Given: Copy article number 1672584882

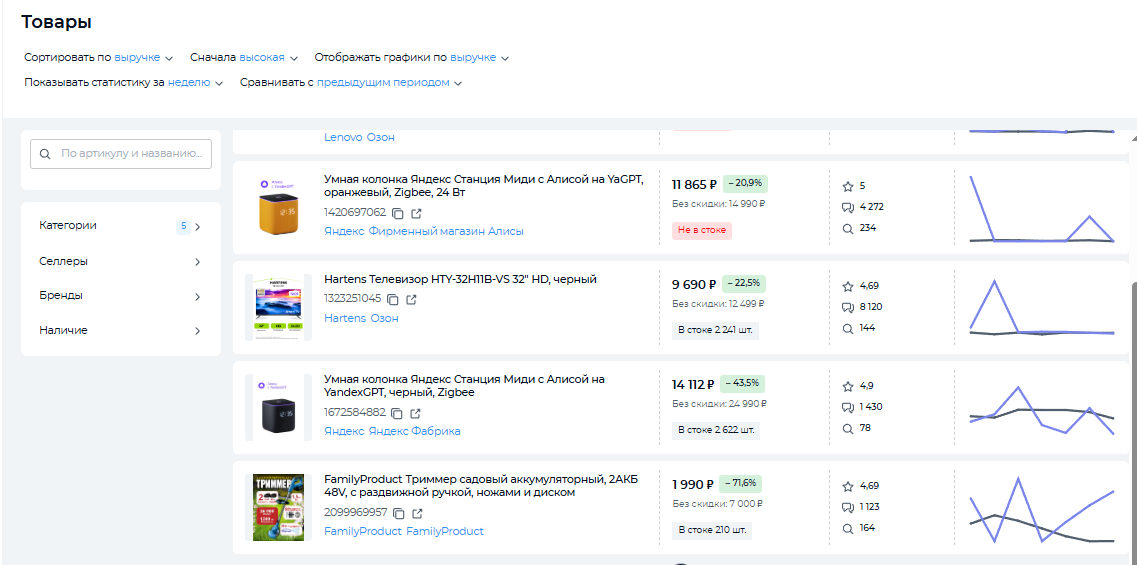Looking at the screenshot, I should click(397, 413).
